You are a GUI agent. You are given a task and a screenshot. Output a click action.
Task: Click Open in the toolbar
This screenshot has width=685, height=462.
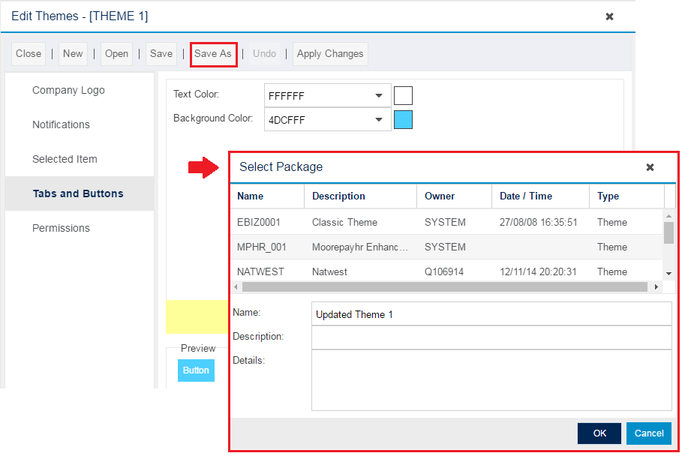[x=117, y=54]
